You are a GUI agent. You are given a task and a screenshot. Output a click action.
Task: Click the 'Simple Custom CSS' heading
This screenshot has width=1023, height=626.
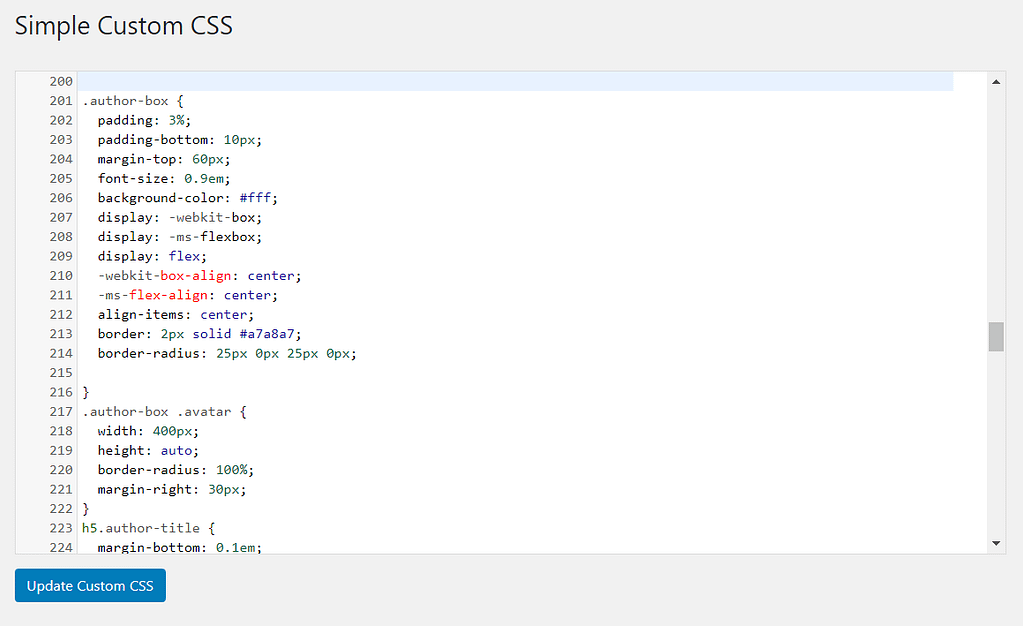click(123, 26)
